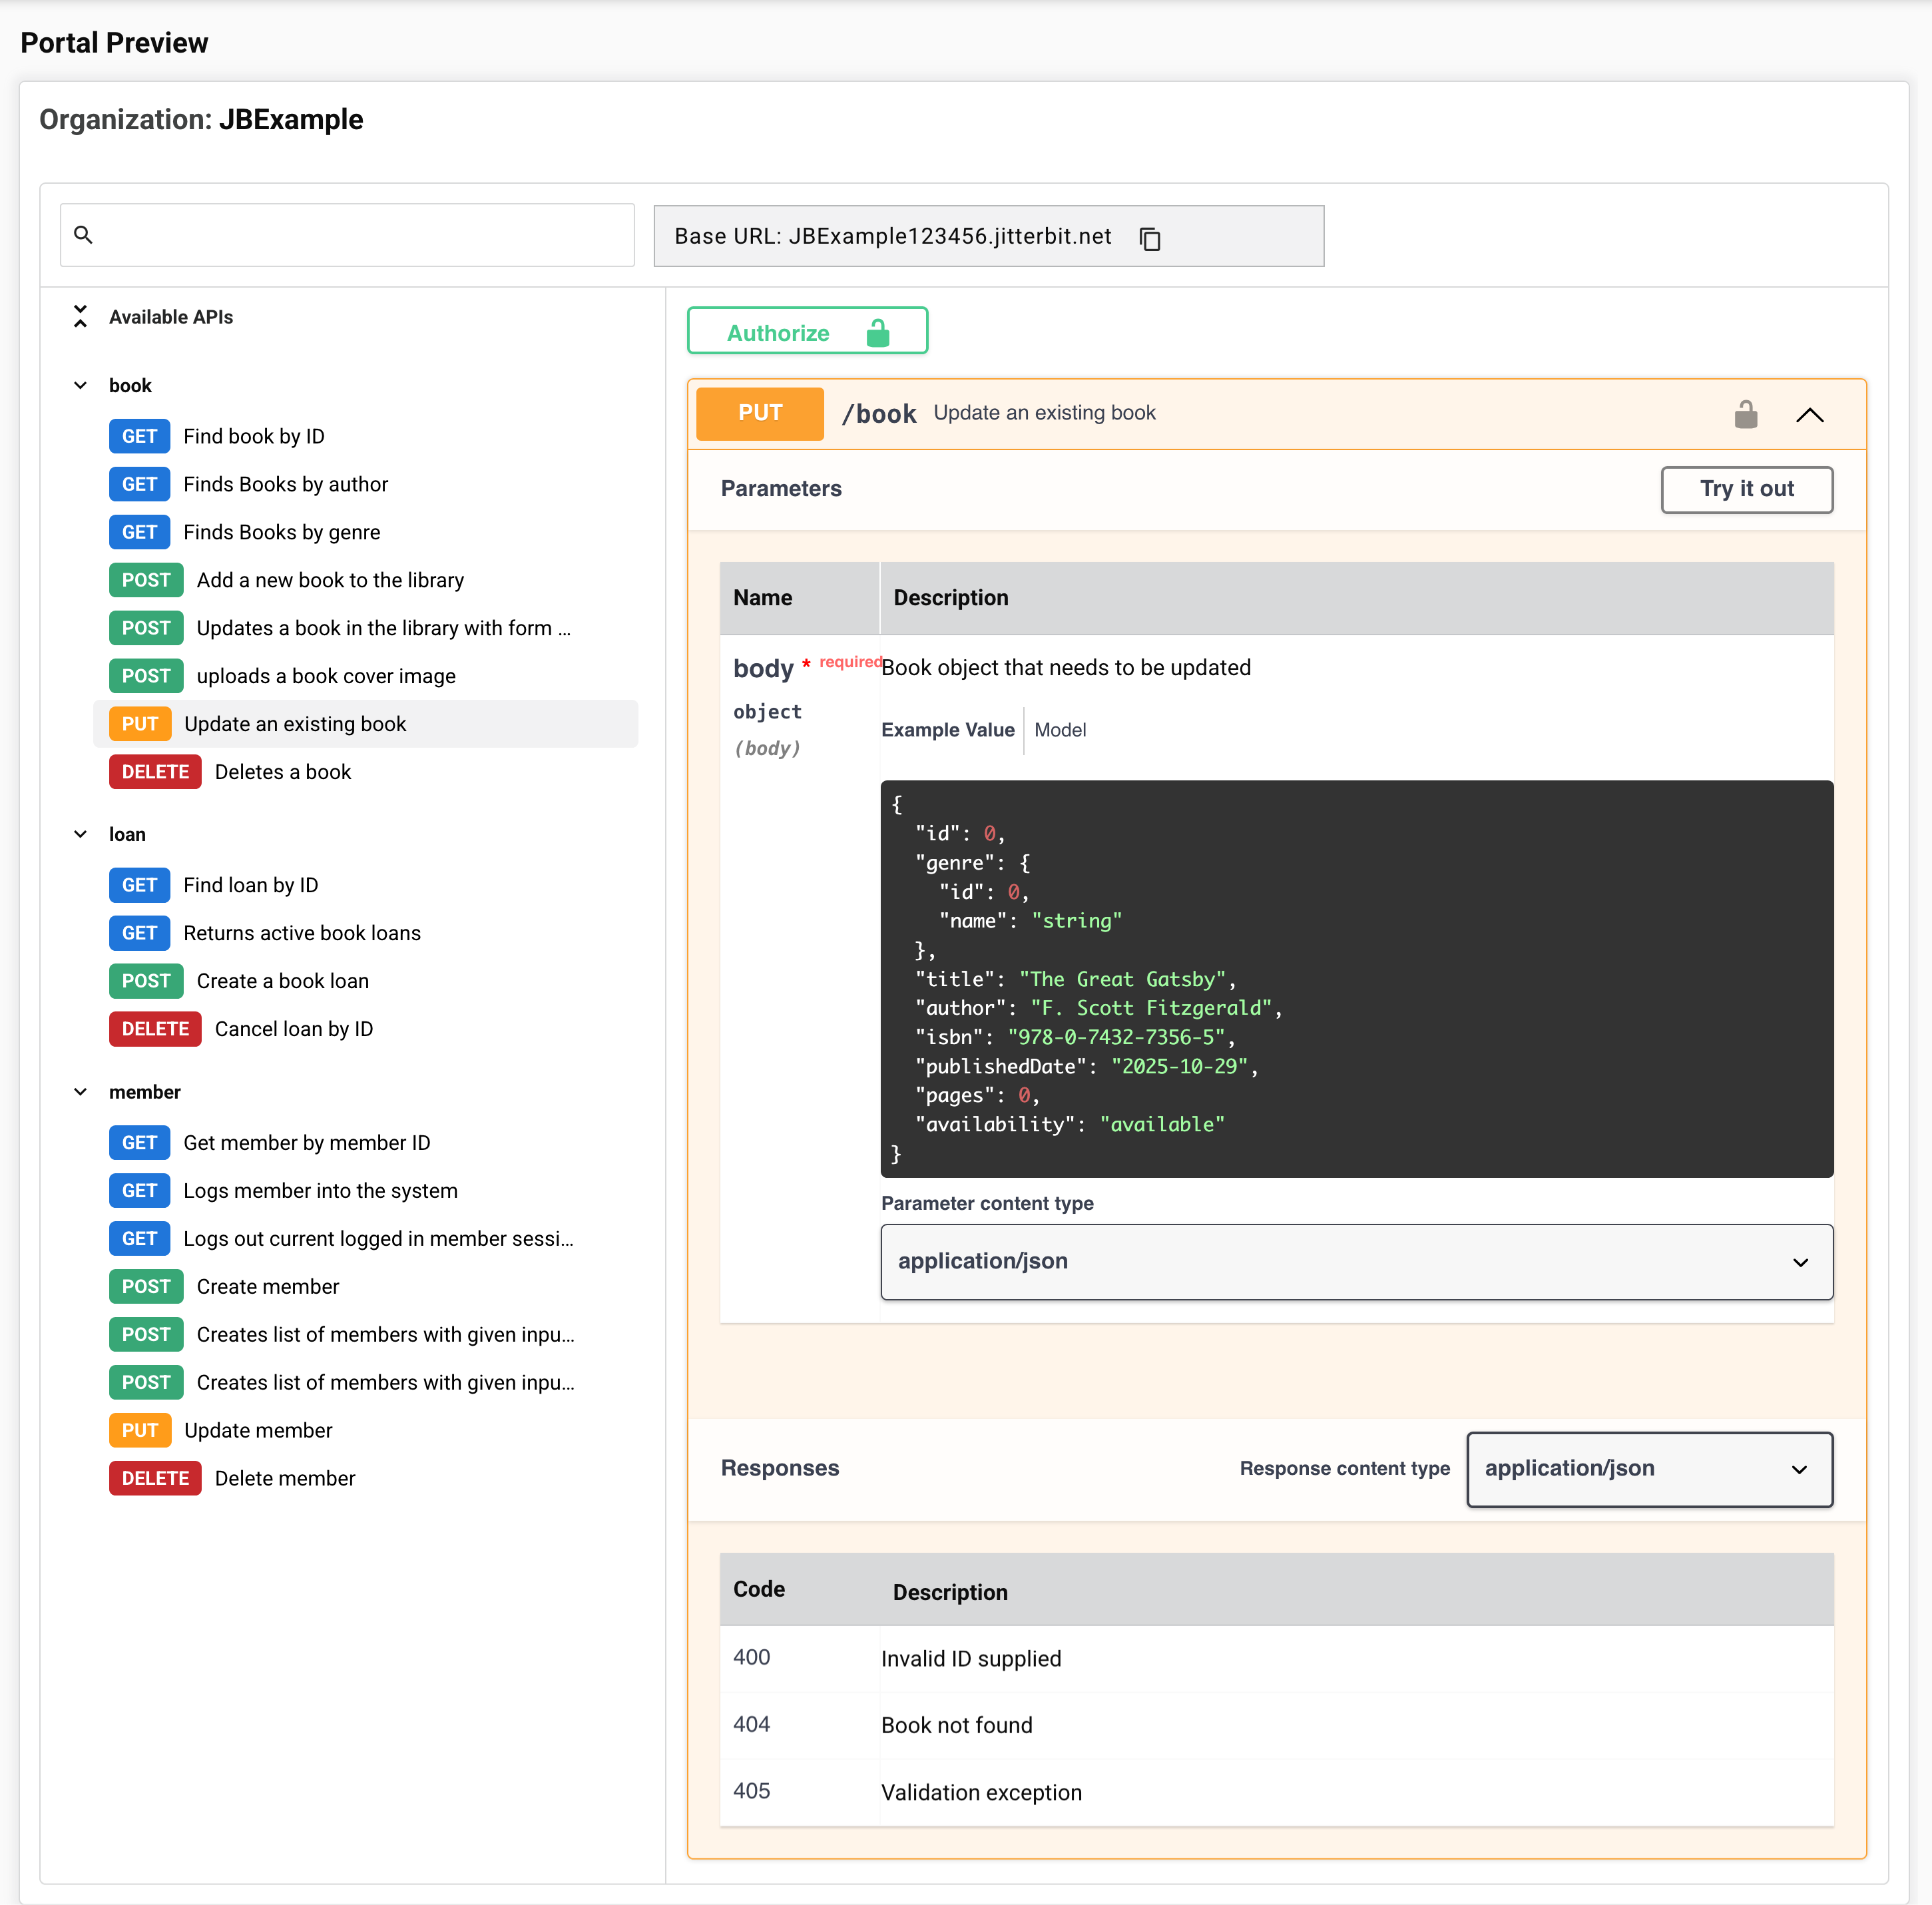
Task: Click PUT badge for Update member
Action: [140, 1430]
